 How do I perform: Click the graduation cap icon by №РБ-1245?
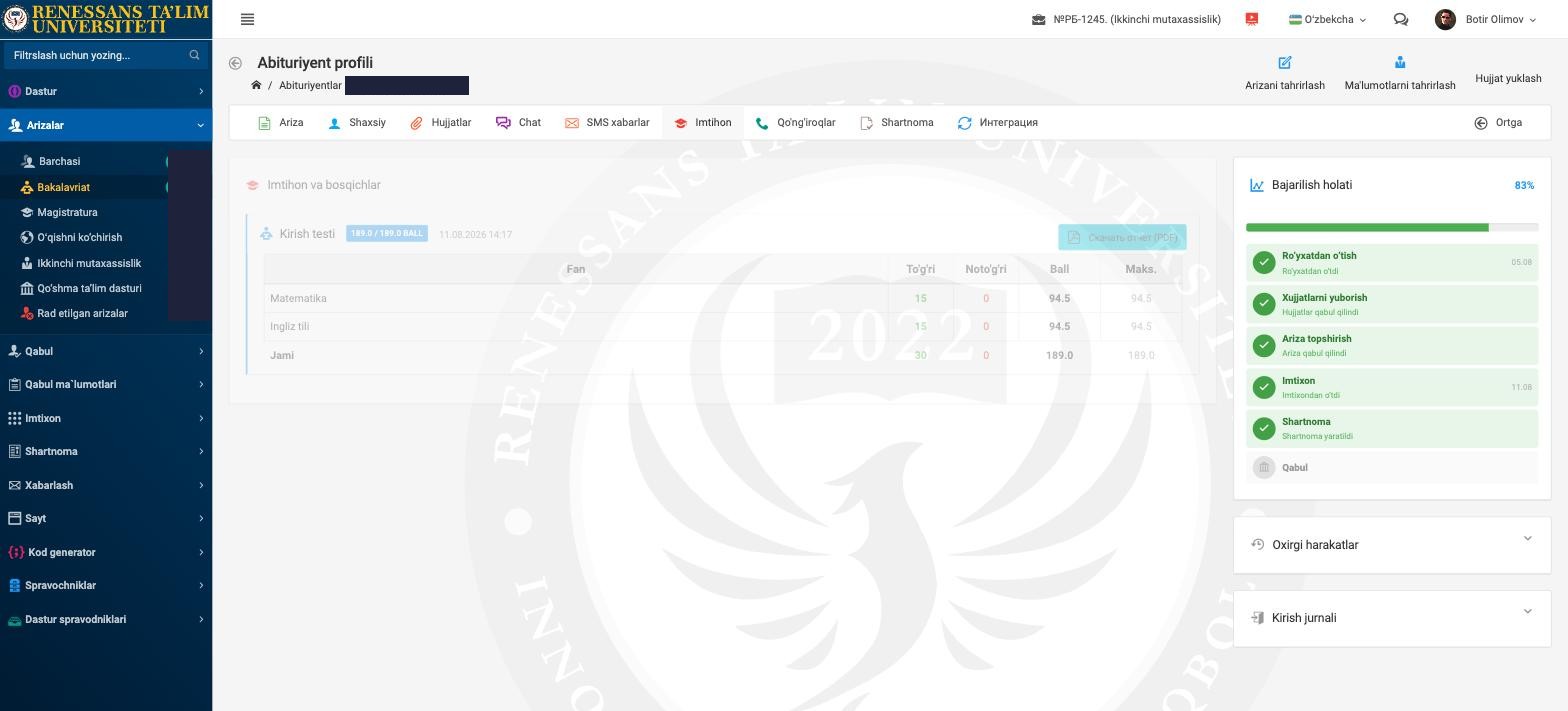(x=1039, y=19)
